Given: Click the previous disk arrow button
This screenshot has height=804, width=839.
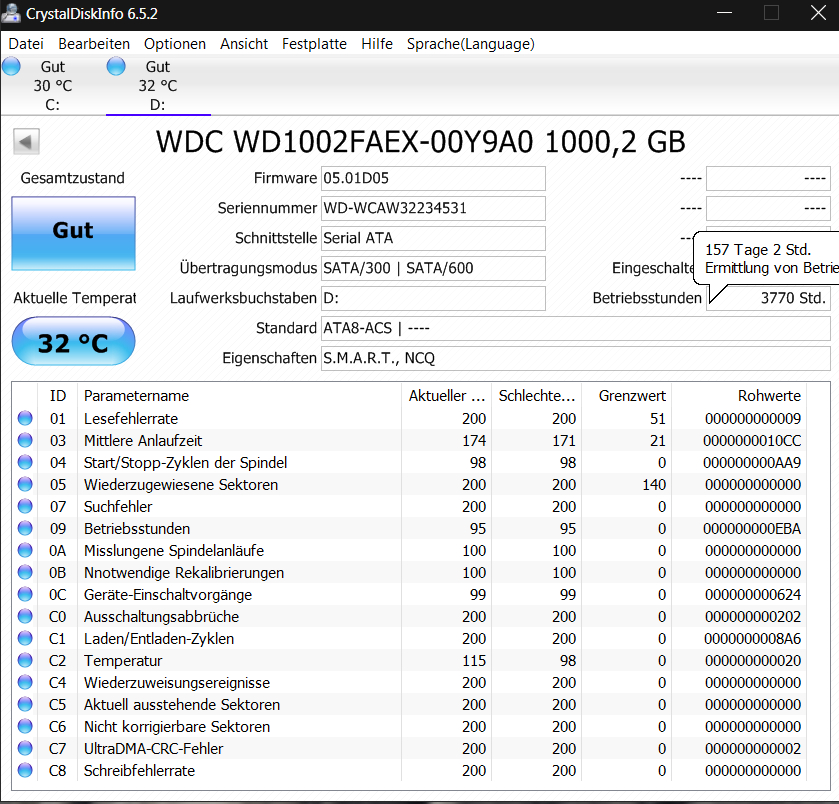Looking at the screenshot, I should tap(26, 142).
